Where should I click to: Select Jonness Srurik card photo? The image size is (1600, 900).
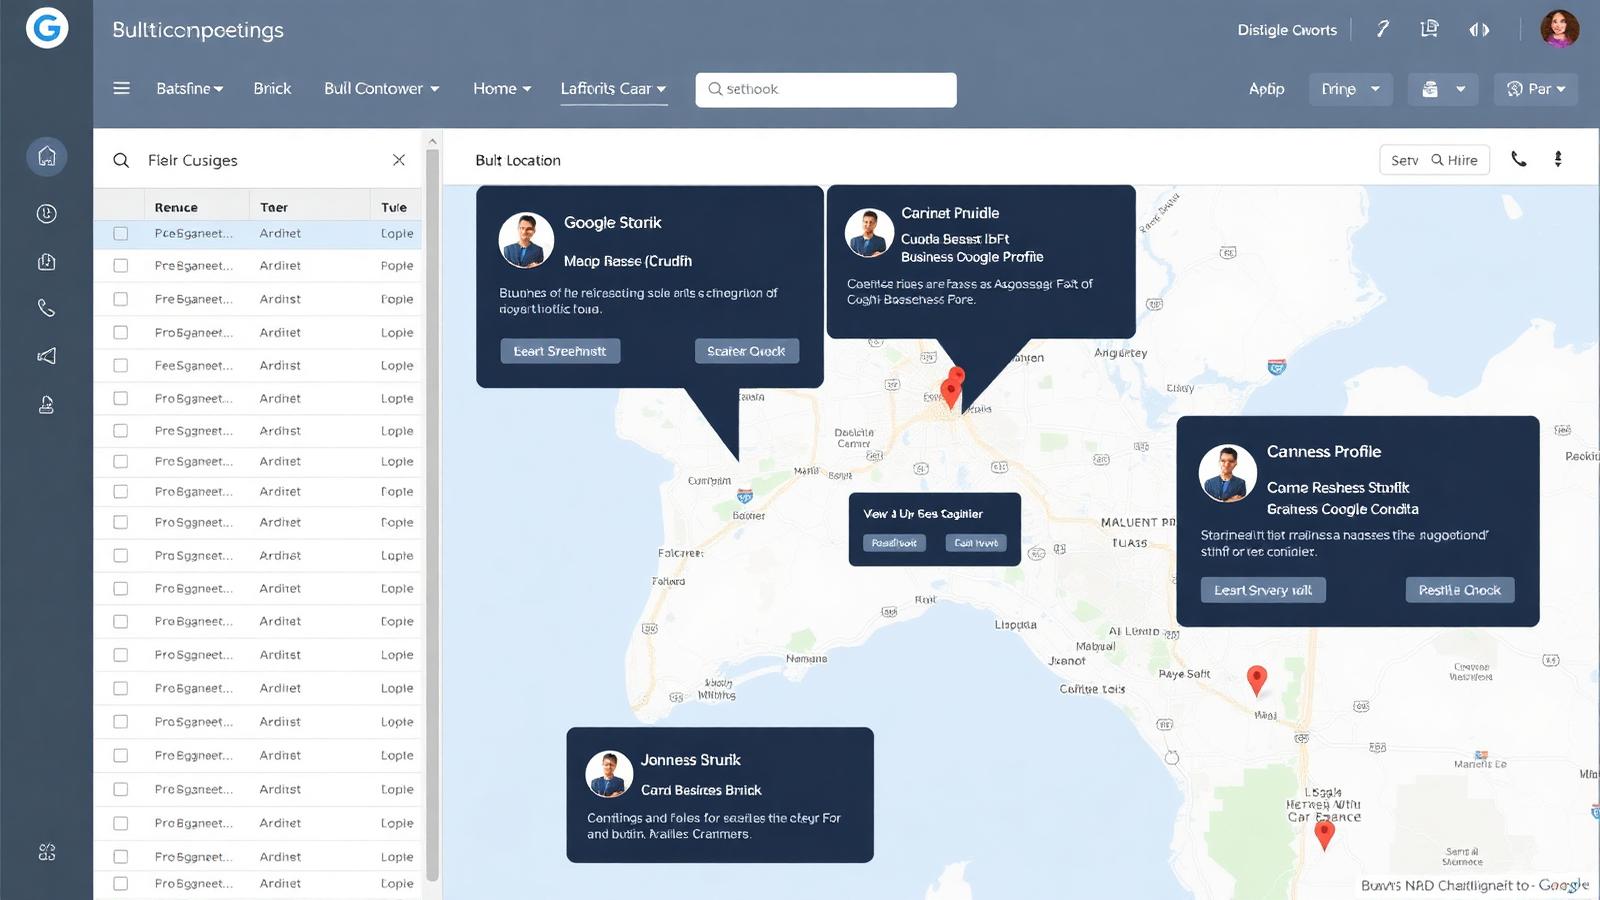(x=609, y=774)
